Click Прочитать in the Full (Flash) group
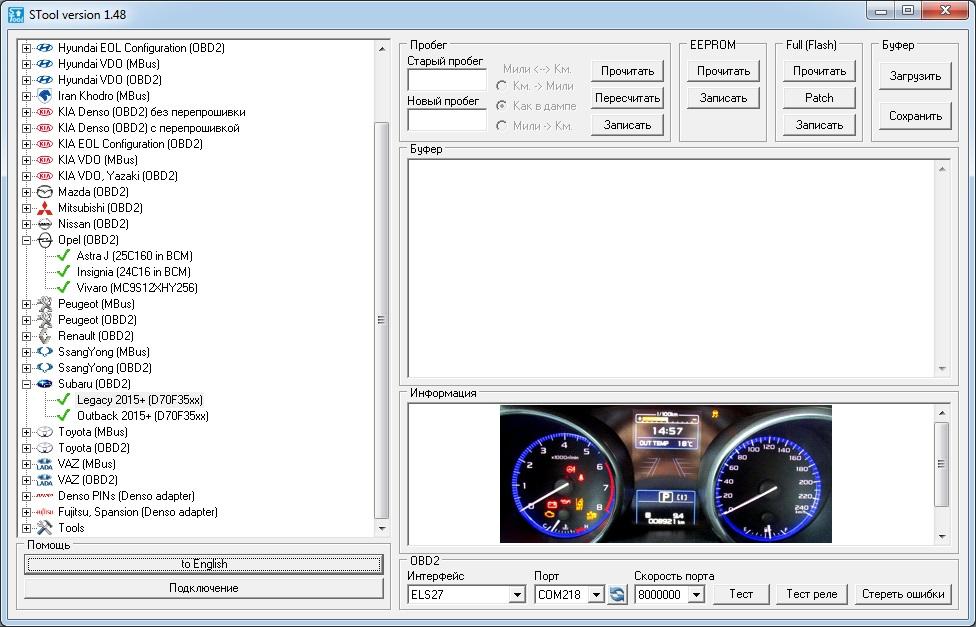This screenshot has height=627, width=976. [x=819, y=71]
